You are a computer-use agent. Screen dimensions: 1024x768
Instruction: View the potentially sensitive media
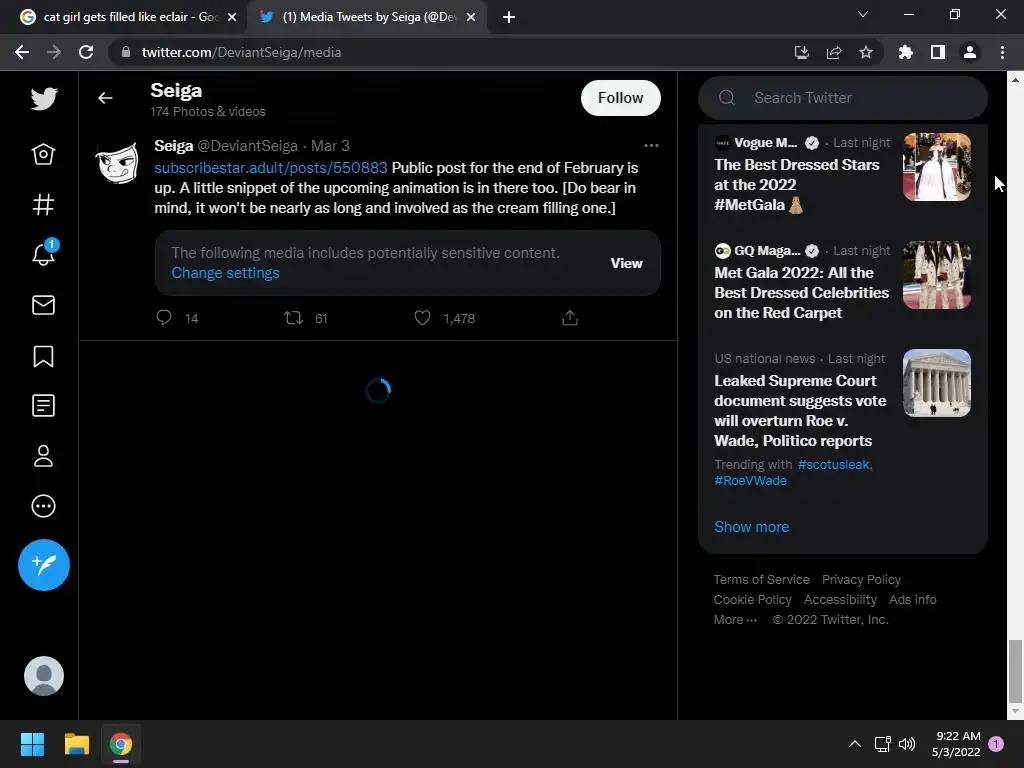[626, 263]
